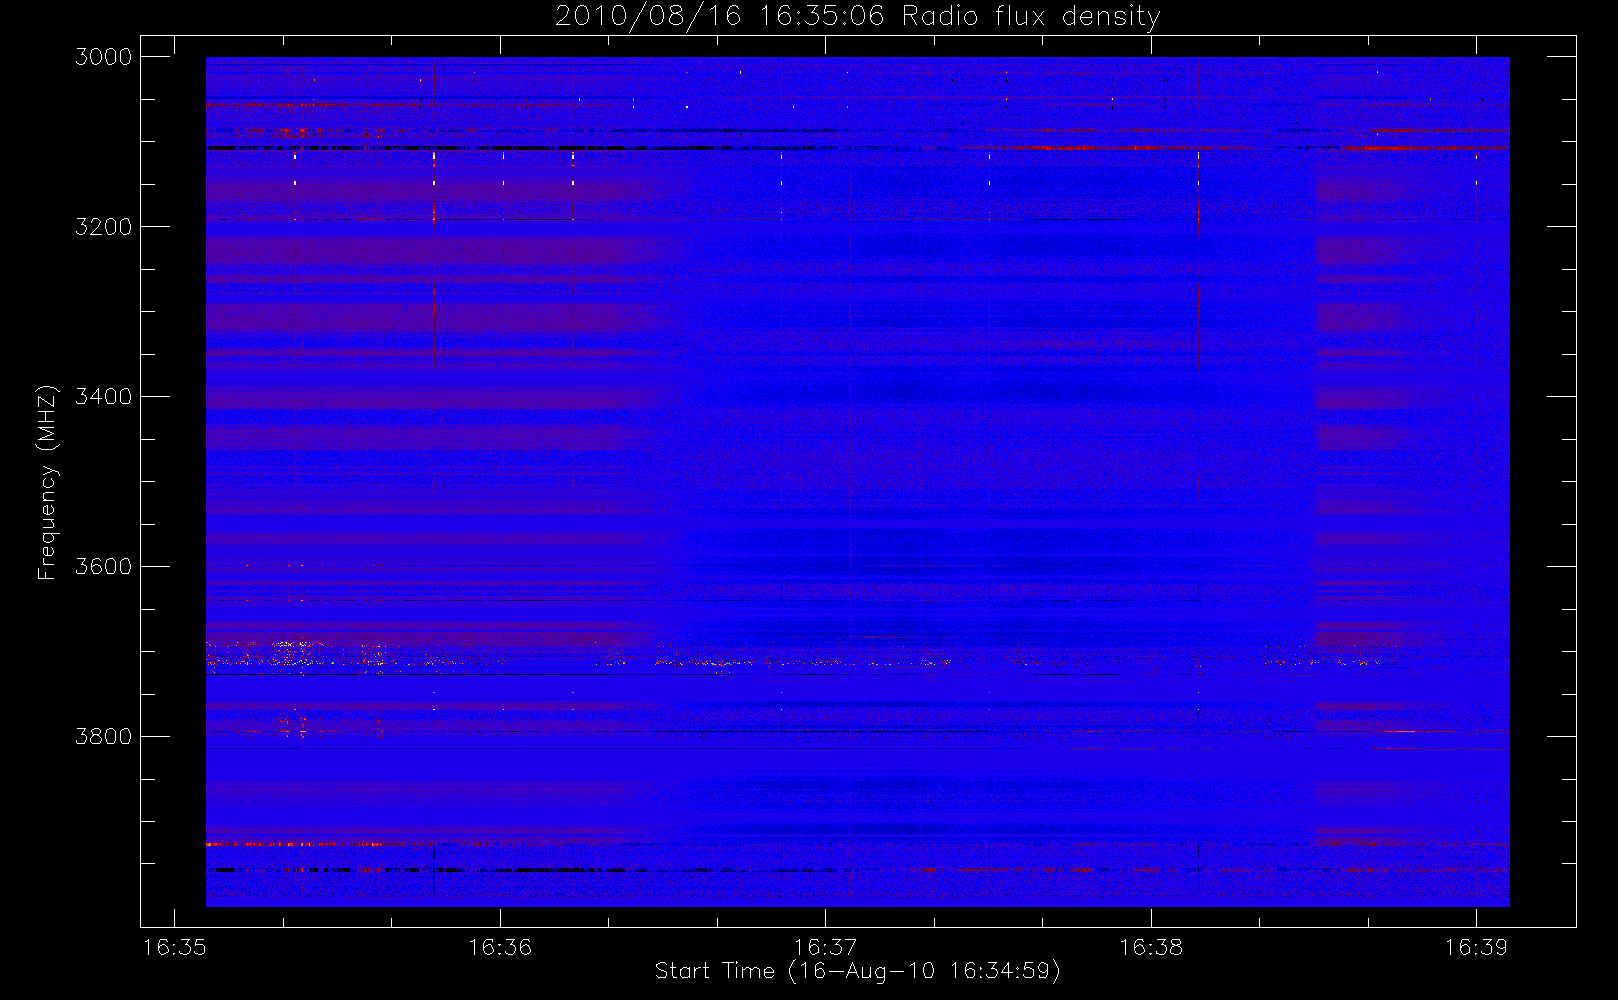Image resolution: width=1618 pixels, height=1000 pixels.
Task: Click the x-axis label 'Start Time (16-Aug-10 16:34:59)'
Action: point(857,971)
